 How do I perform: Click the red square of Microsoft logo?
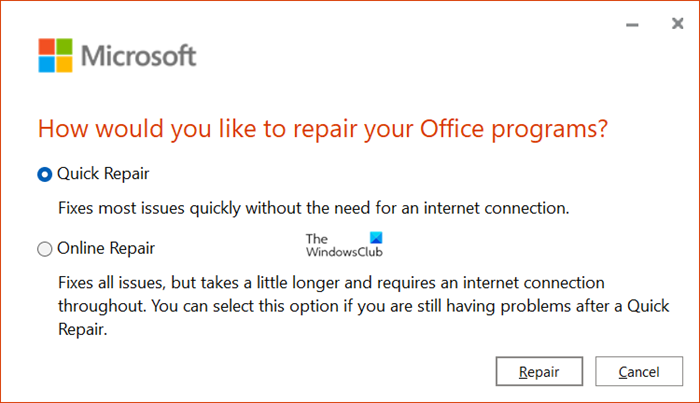pos(48,49)
